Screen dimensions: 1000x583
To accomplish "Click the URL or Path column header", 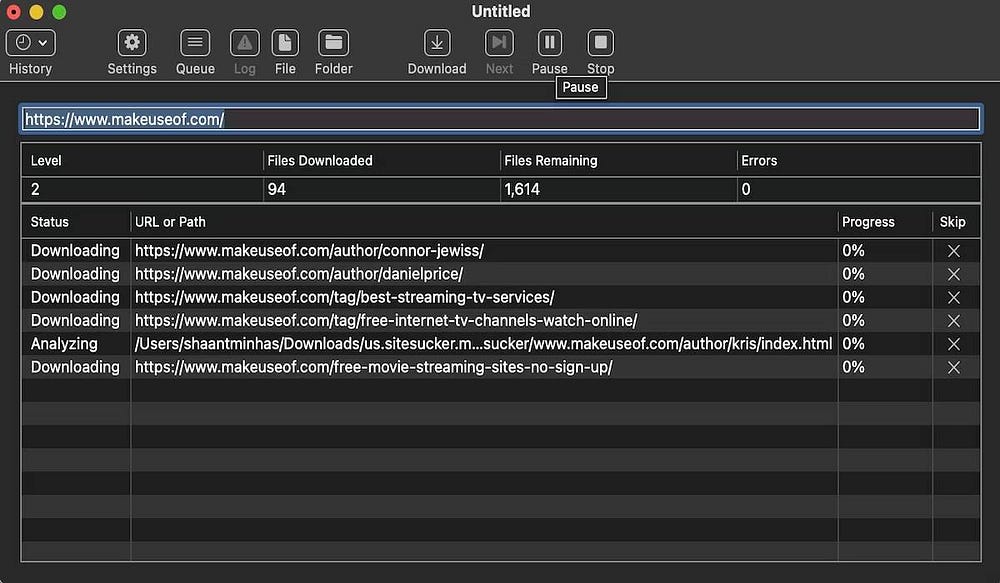I will pyautogui.click(x=170, y=222).
